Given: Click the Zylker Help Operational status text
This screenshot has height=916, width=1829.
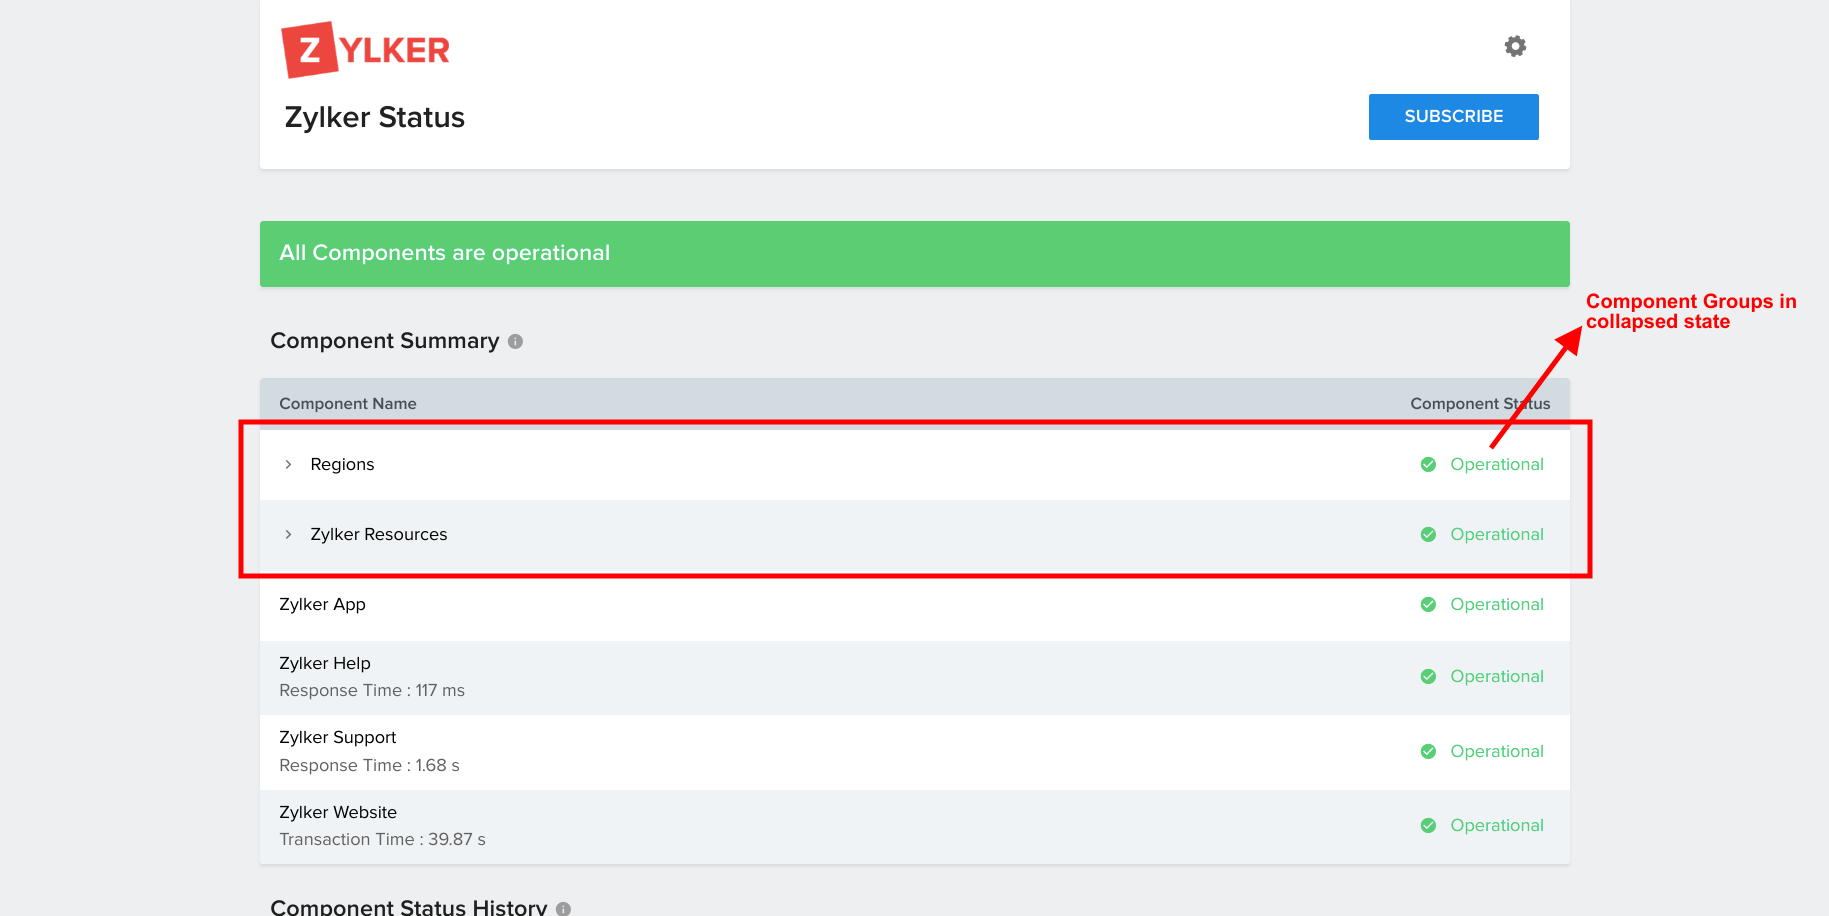Looking at the screenshot, I should 1497,676.
